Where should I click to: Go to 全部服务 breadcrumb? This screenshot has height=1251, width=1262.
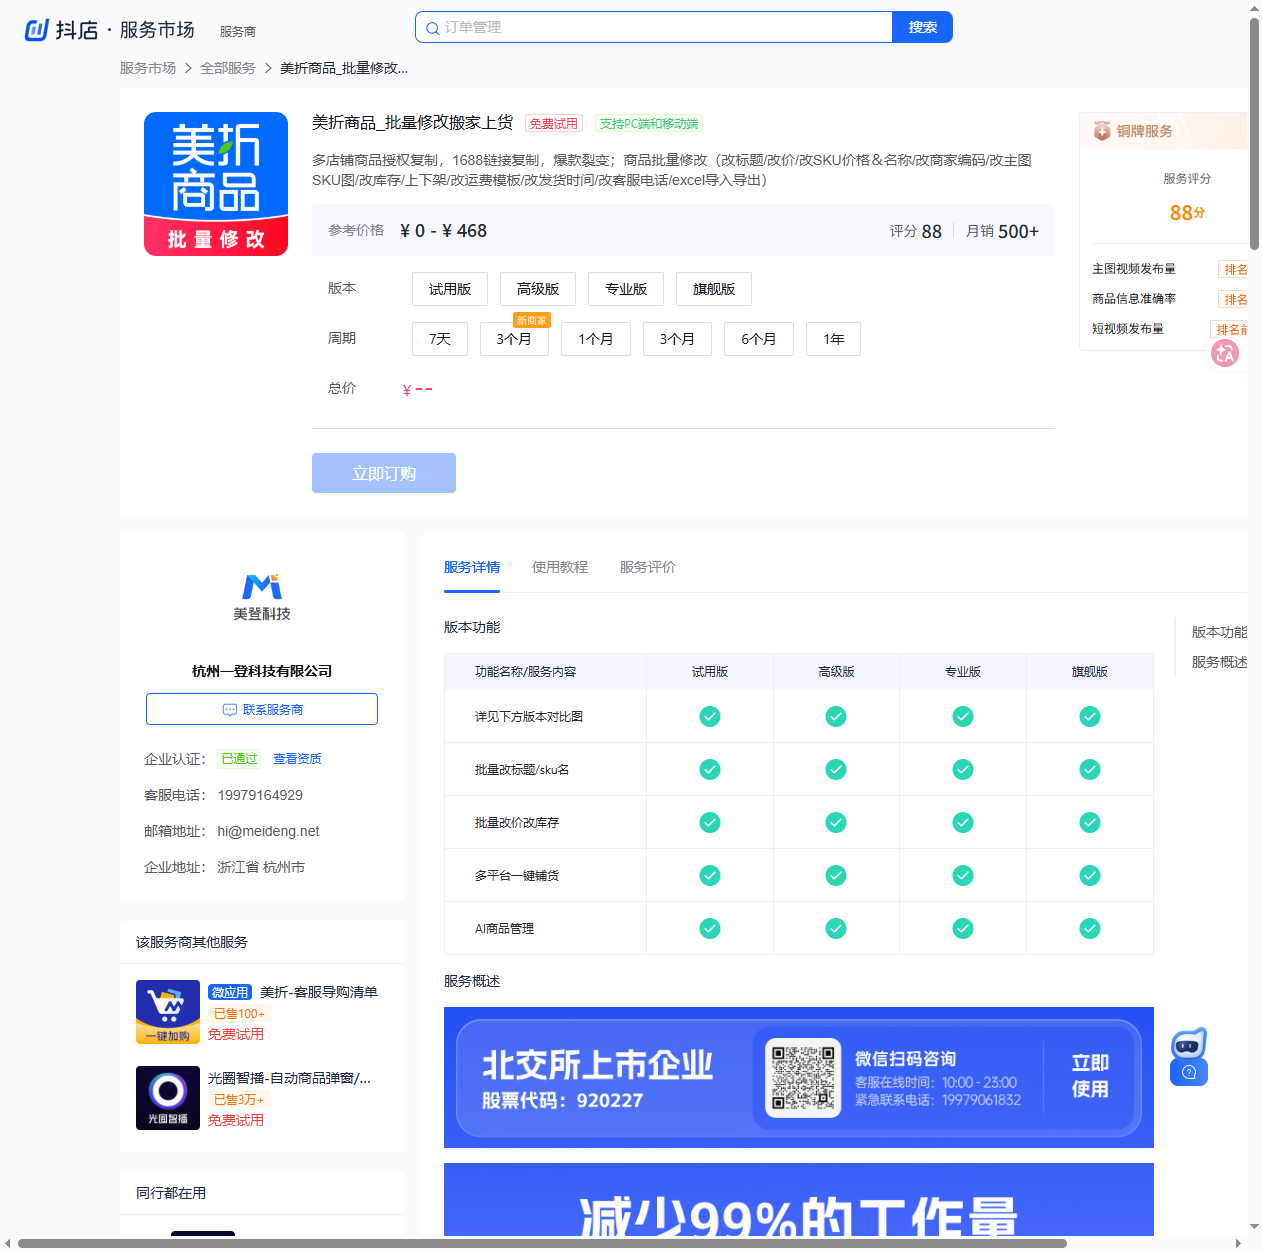[x=228, y=68]
